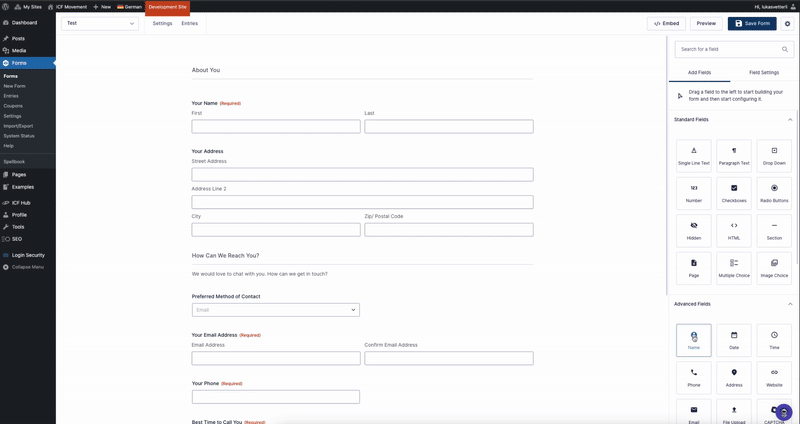Open Preferred Method of Contact dropdown
This screenshot has height=424, width=800.
(276, 310)
